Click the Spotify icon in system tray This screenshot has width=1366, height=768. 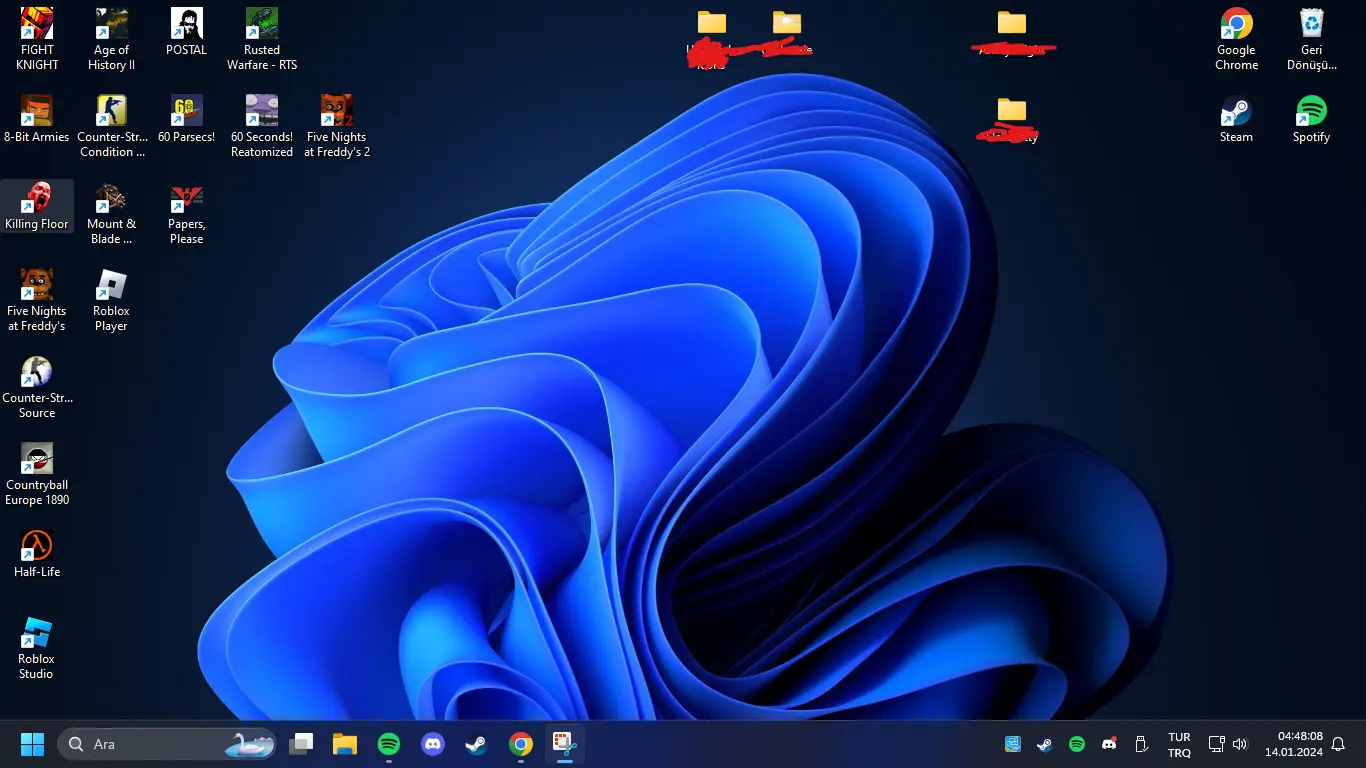point(1077,744)
